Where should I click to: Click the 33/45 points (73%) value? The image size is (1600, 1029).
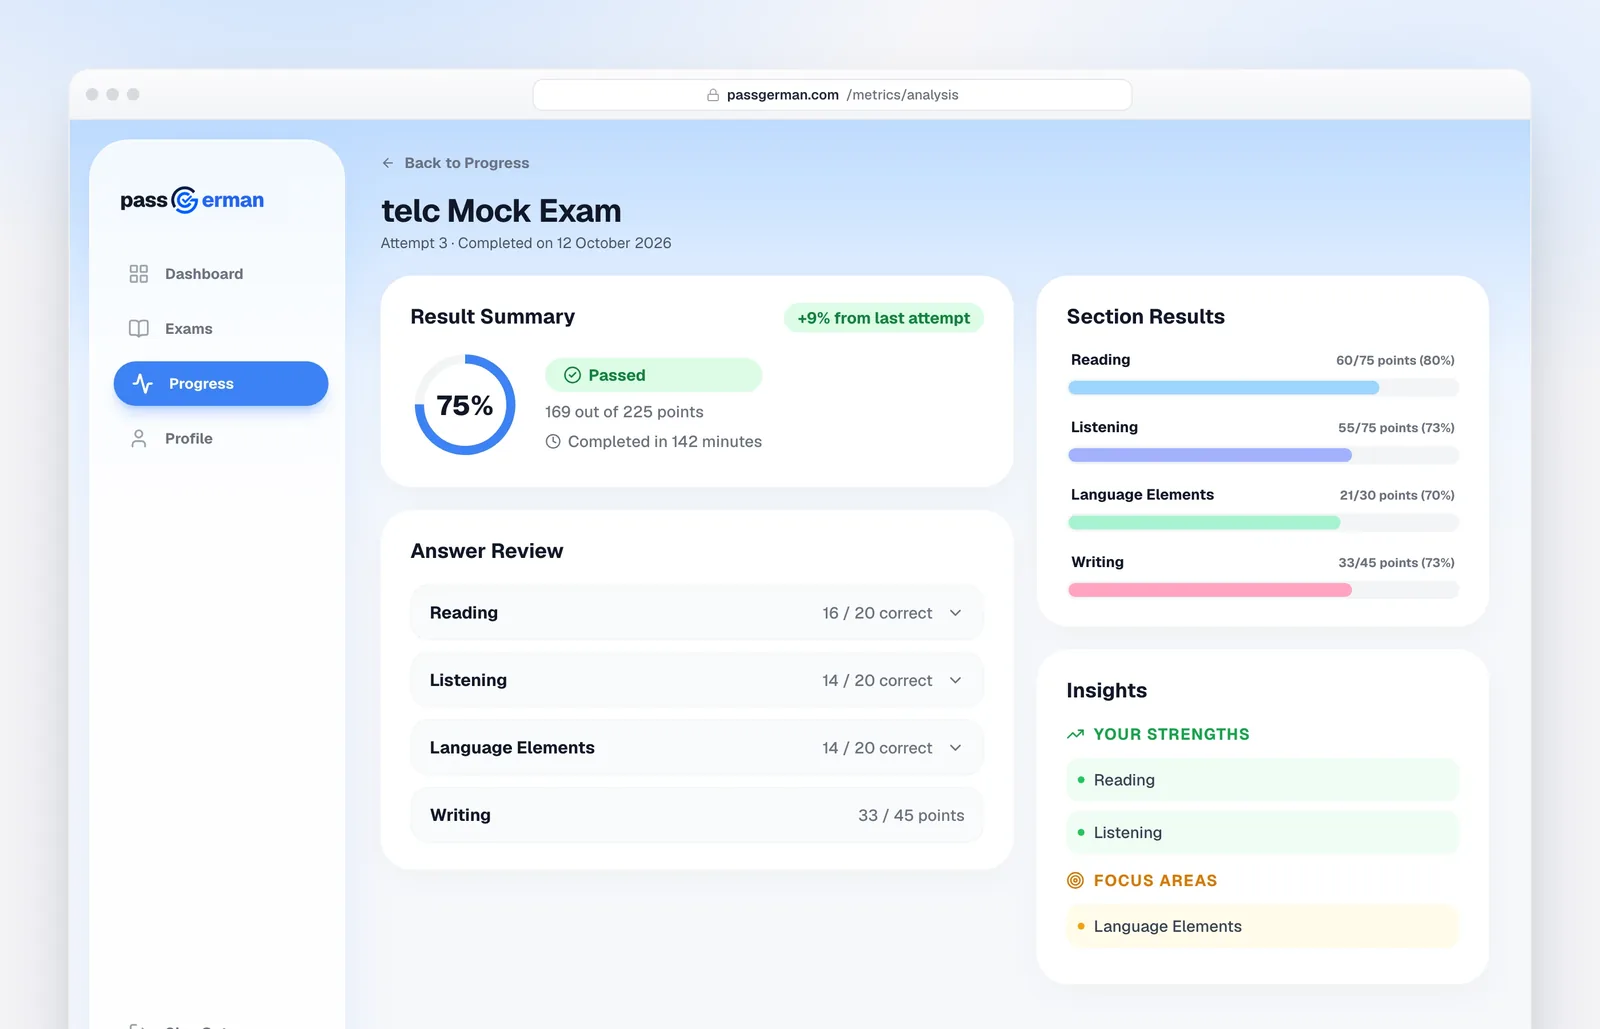pos(1396,563)
